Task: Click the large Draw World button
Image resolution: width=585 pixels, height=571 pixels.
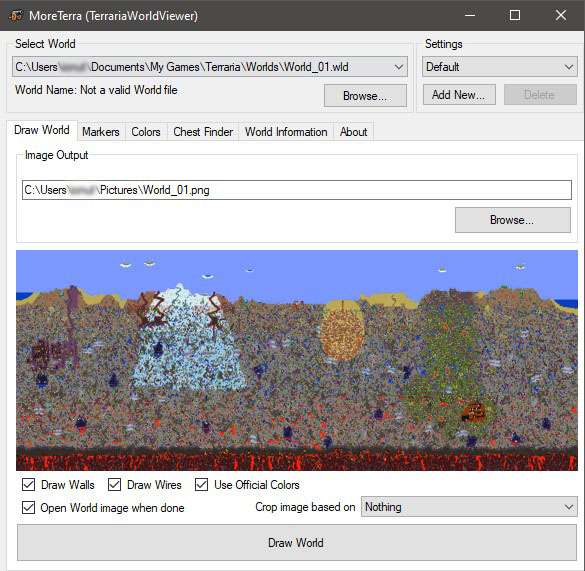Action: click(297, 542)
